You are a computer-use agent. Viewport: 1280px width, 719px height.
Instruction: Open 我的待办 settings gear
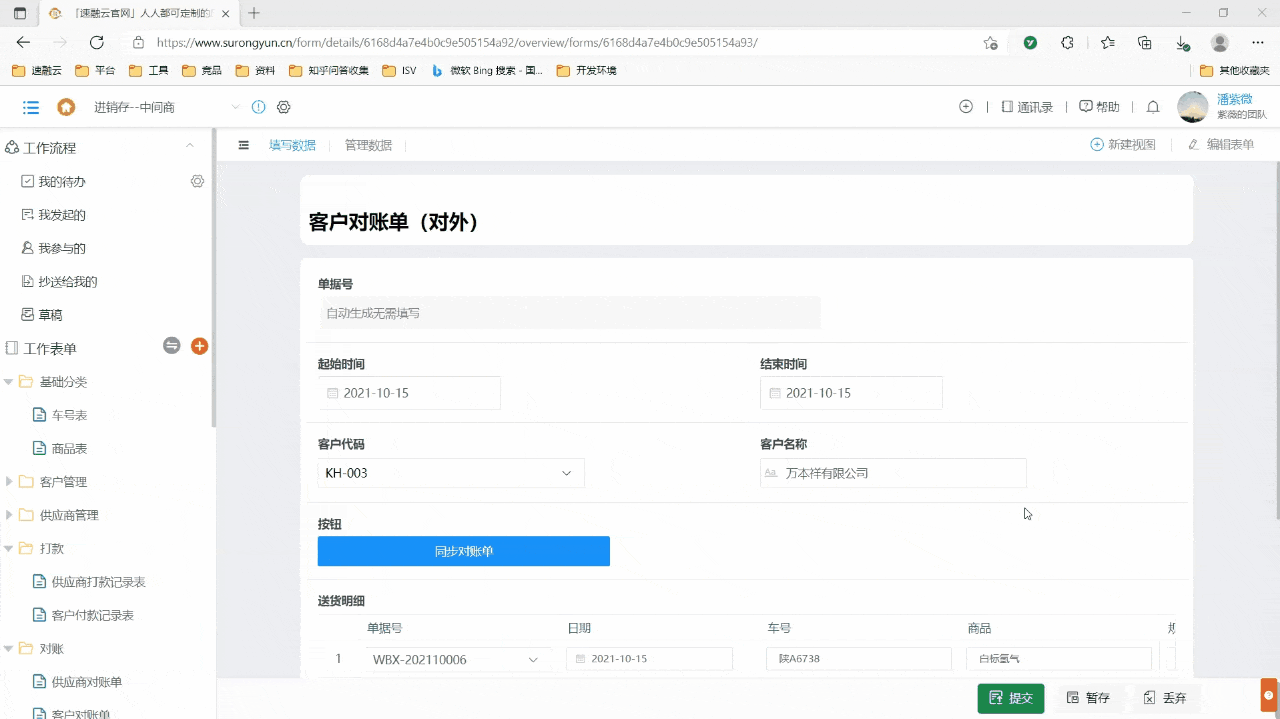coord(197,181)
